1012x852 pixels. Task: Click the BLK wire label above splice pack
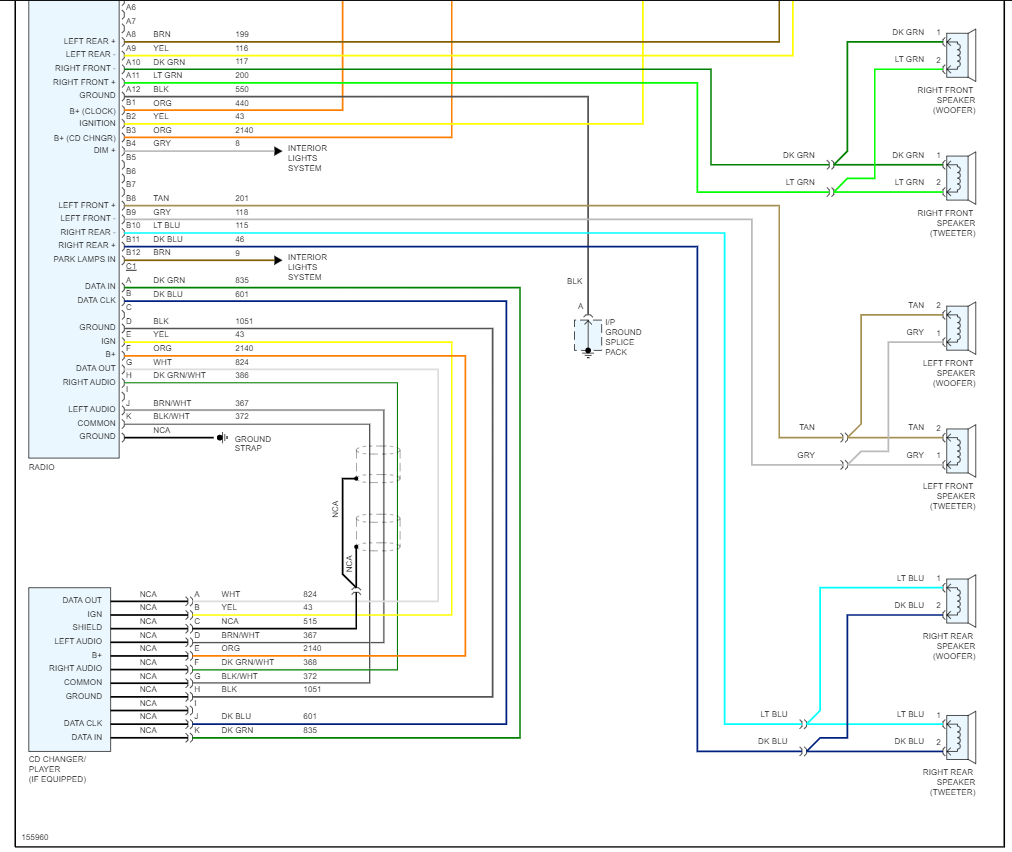coord(574,281)
